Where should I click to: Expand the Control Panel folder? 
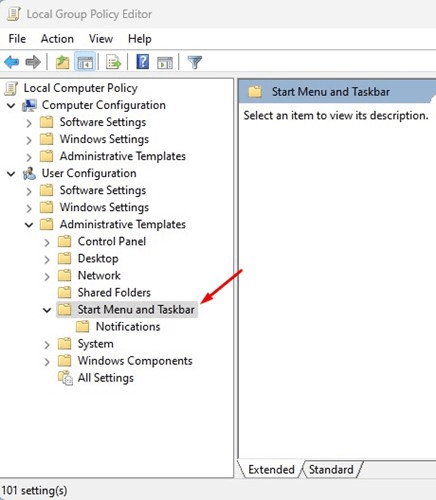coord(47,242)
